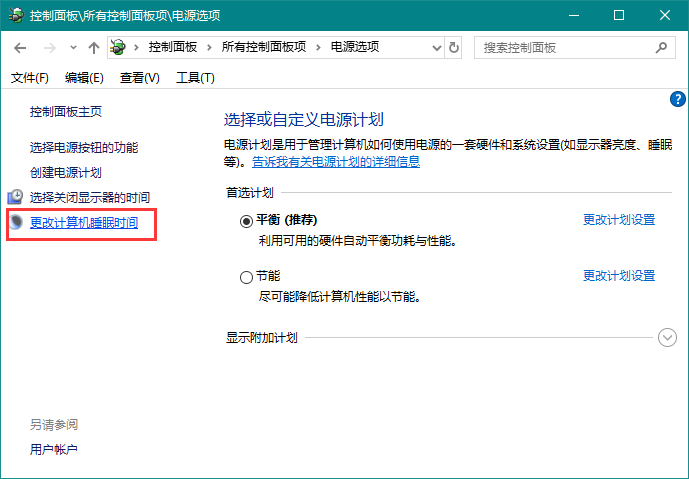
Task: Open 更改计划设置 for the 节能 plan
Action: coord(619,276)
